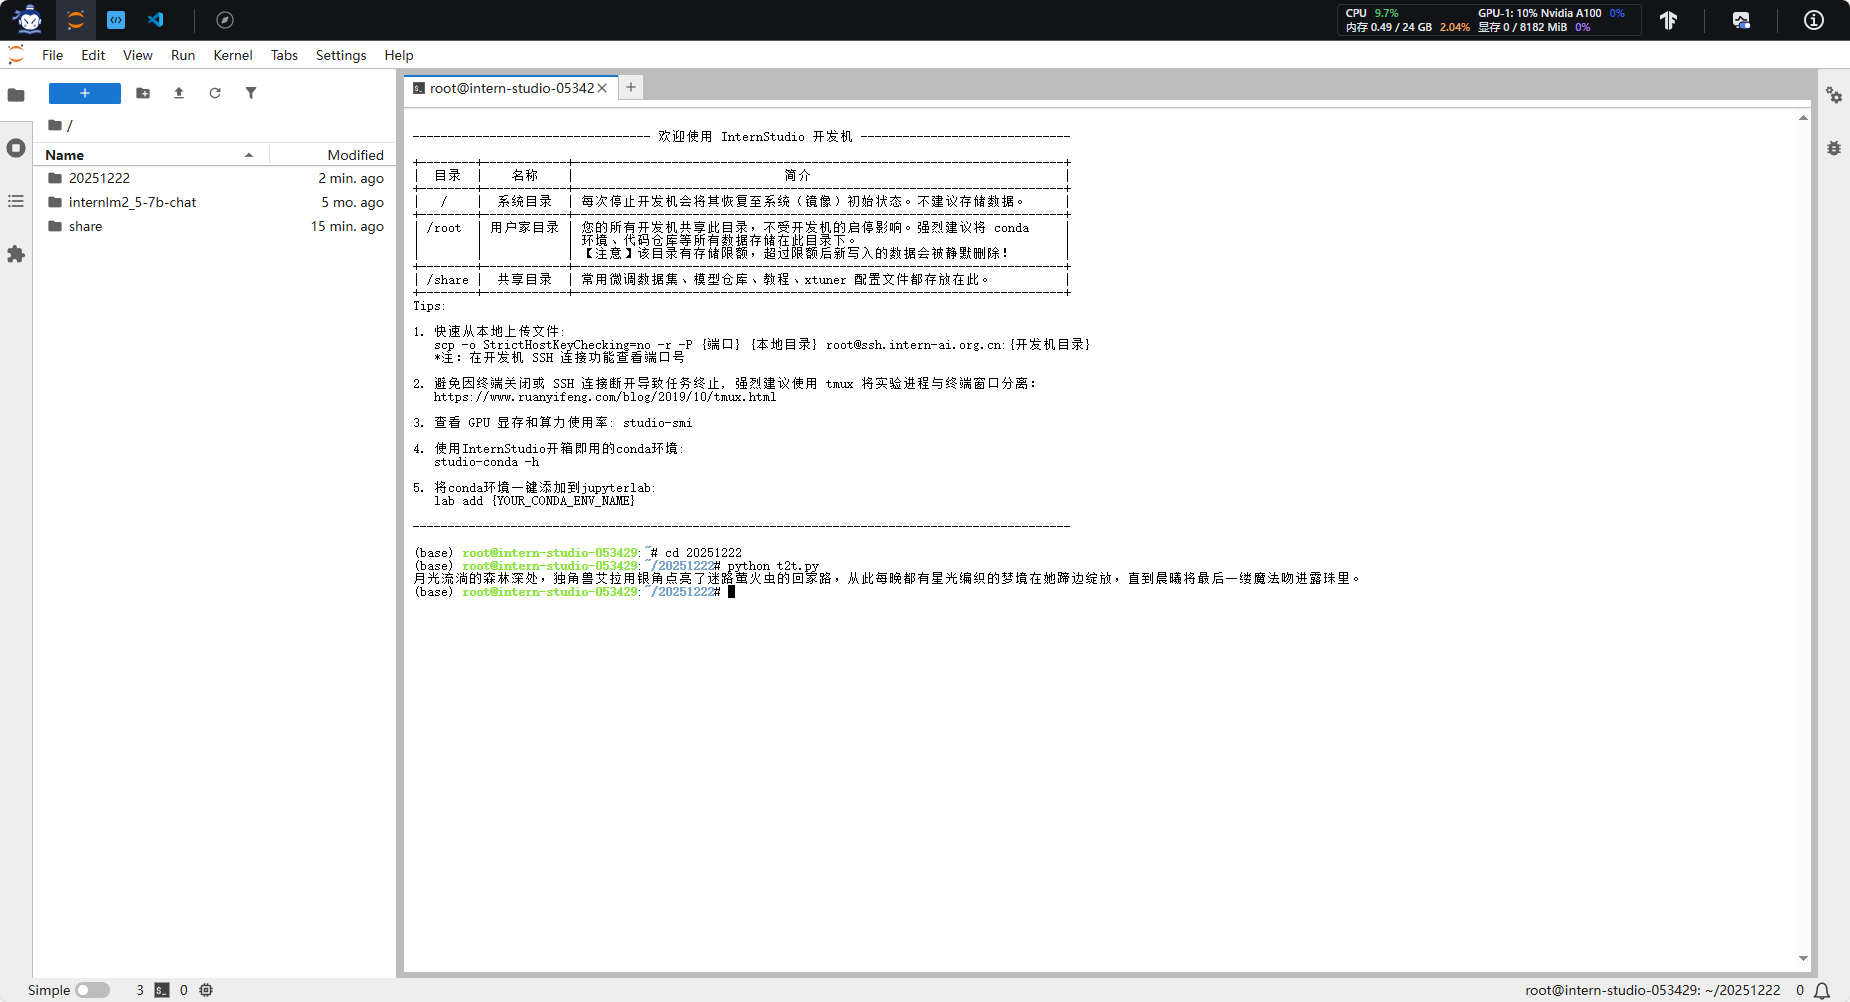
Task: Open the extension manager sidebar
Action: (16, 254)
